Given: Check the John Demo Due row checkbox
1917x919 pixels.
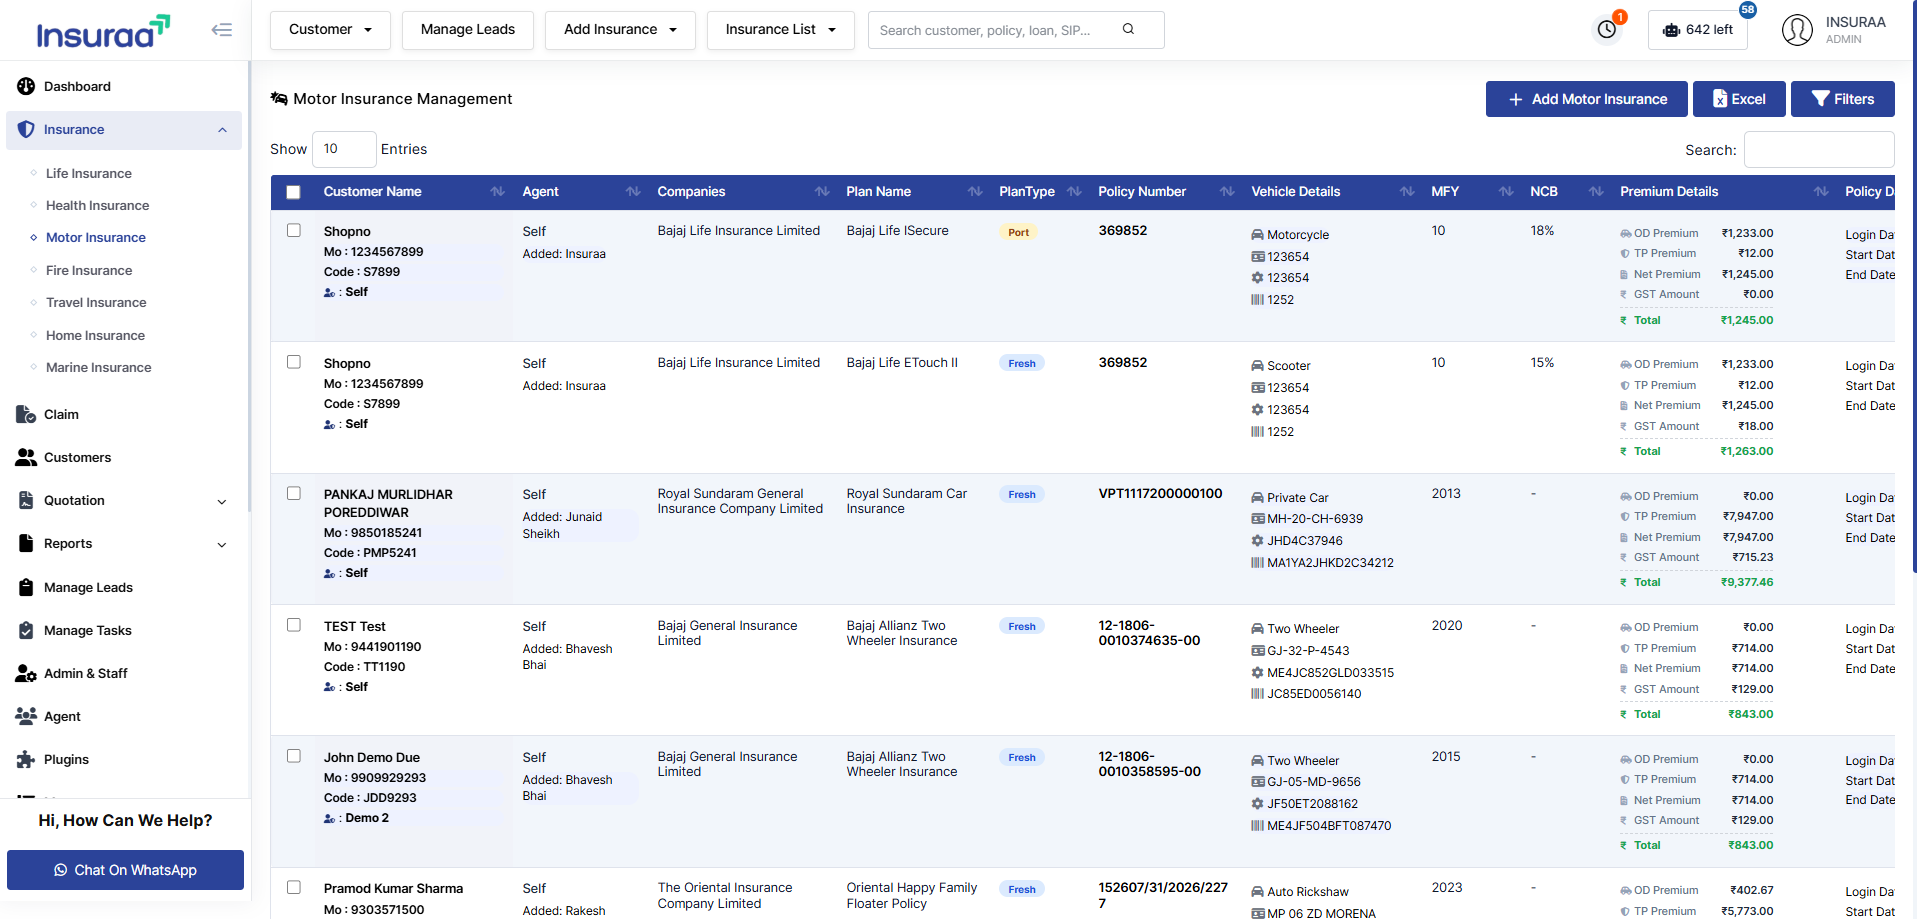Looking at the screenshot, I should (294, 756).
